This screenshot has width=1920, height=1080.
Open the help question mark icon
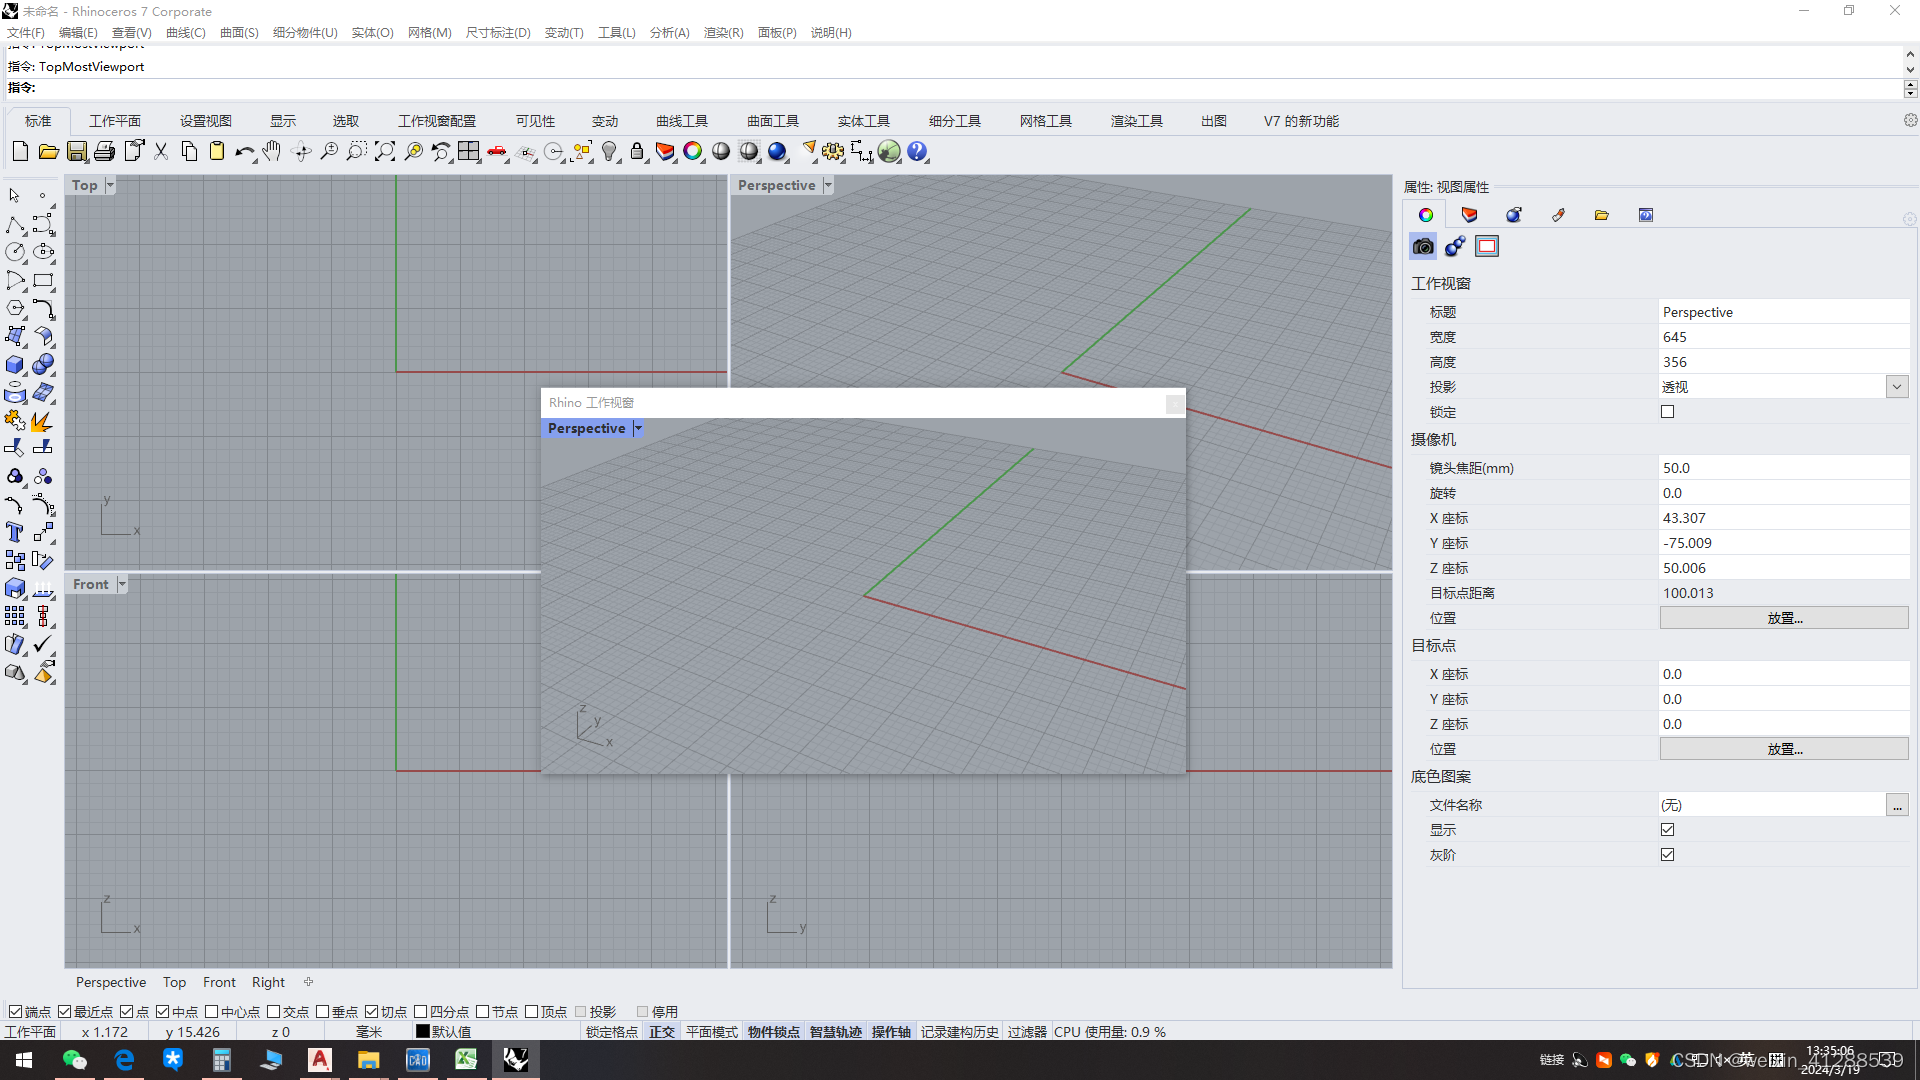point(917,152)
